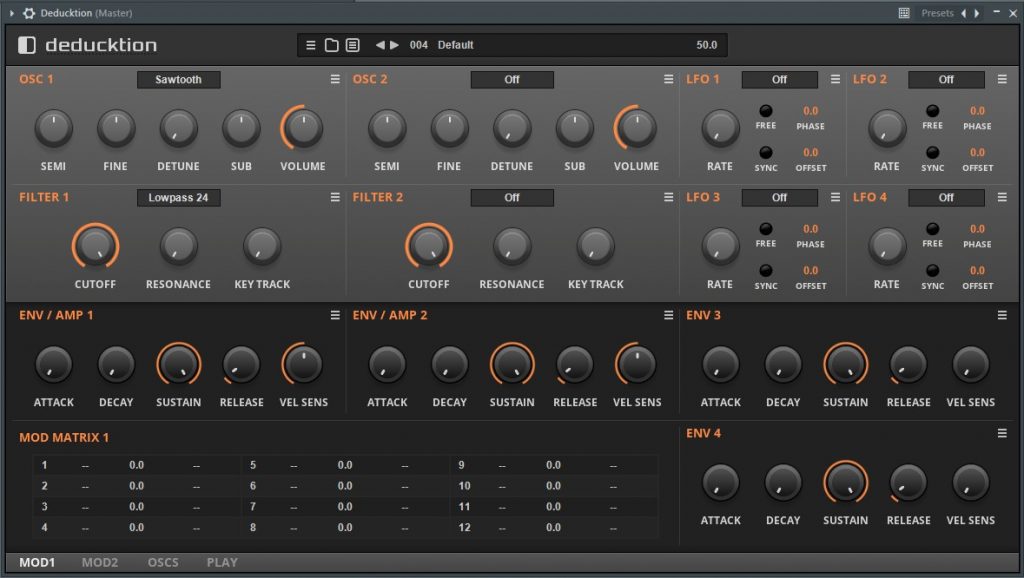Switch to the MOD2 tab

point(99,562)
